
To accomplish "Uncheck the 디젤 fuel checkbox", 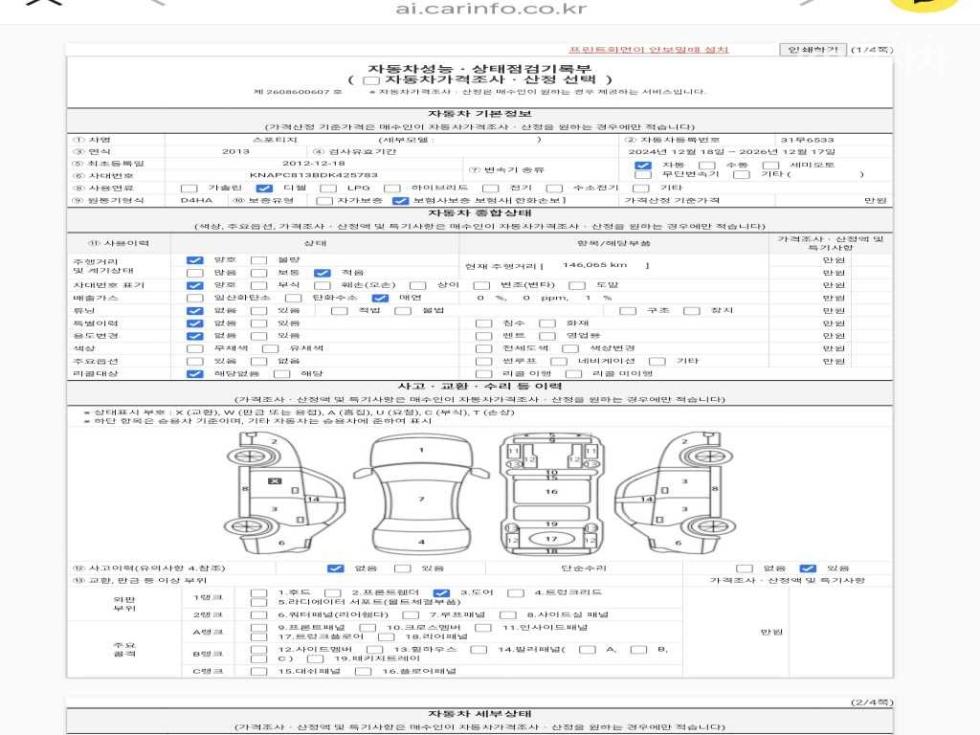I will [x=264, y=188].
